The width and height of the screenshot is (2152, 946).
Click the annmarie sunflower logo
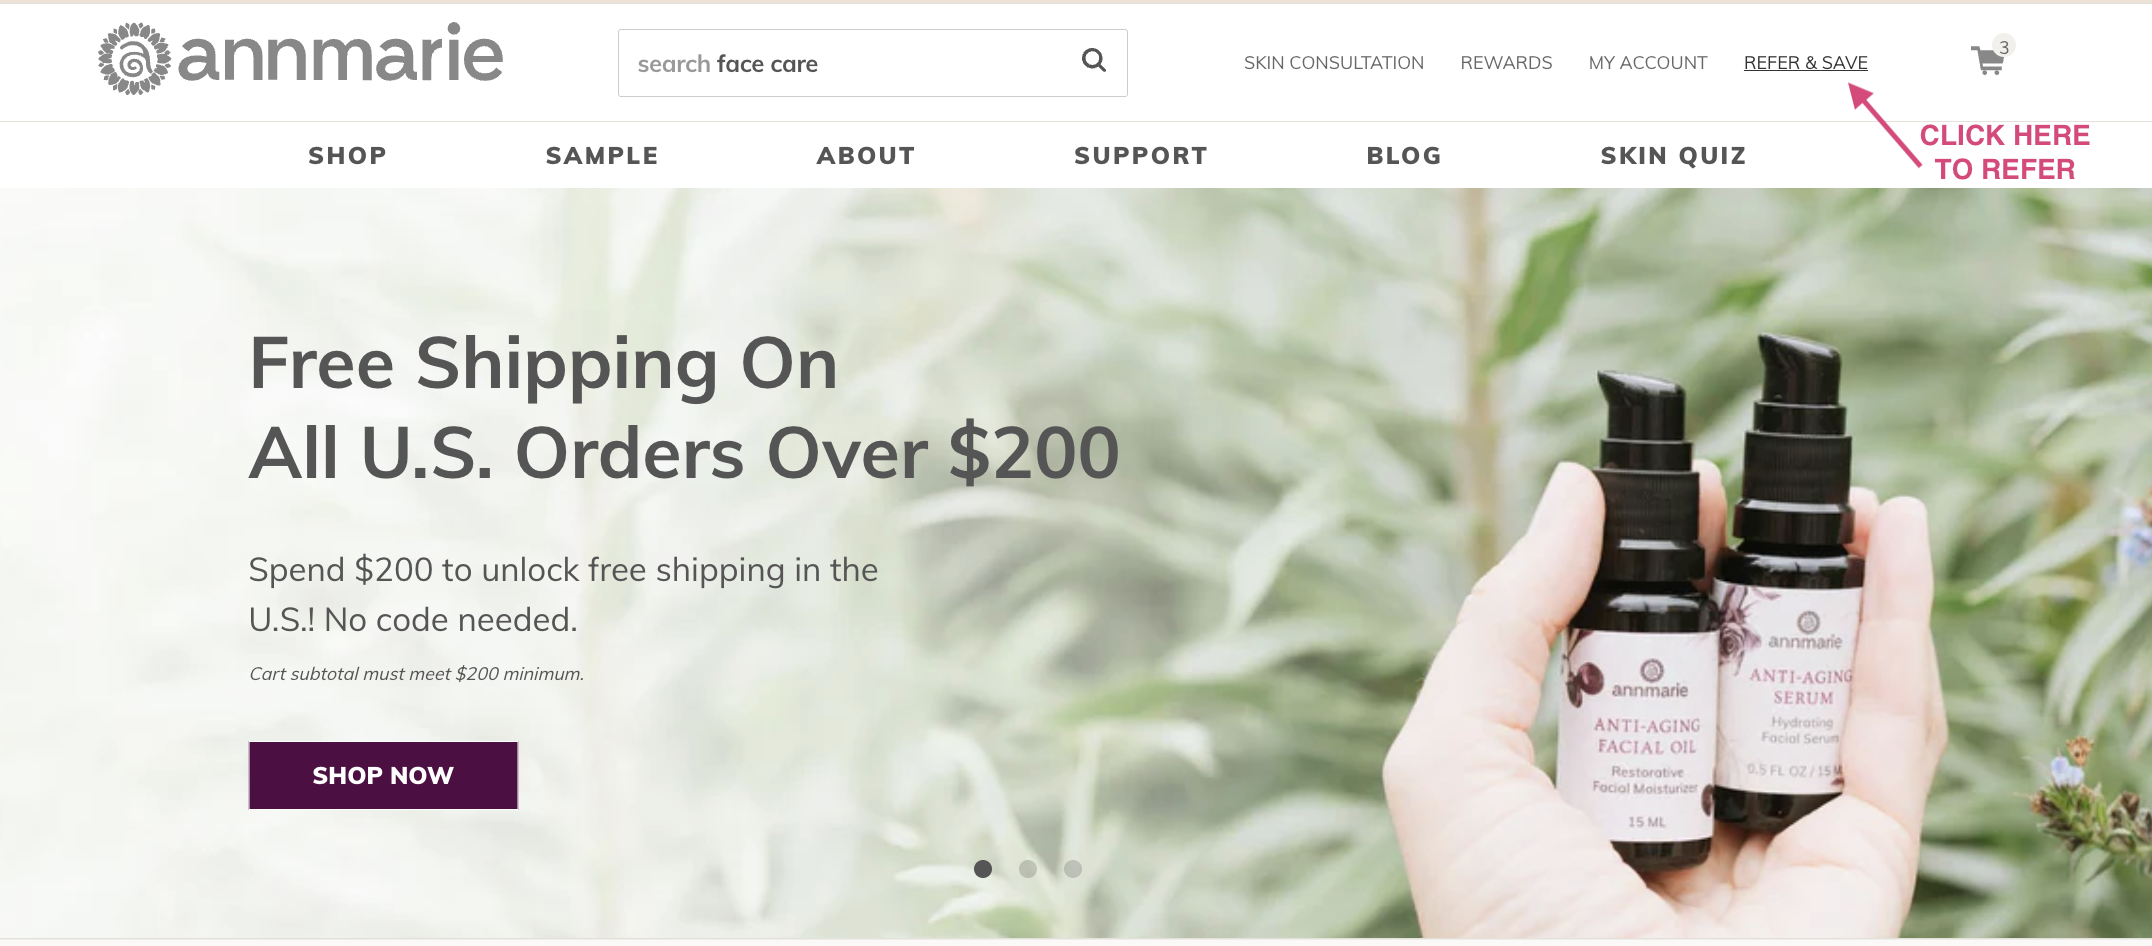coord(300,58)
